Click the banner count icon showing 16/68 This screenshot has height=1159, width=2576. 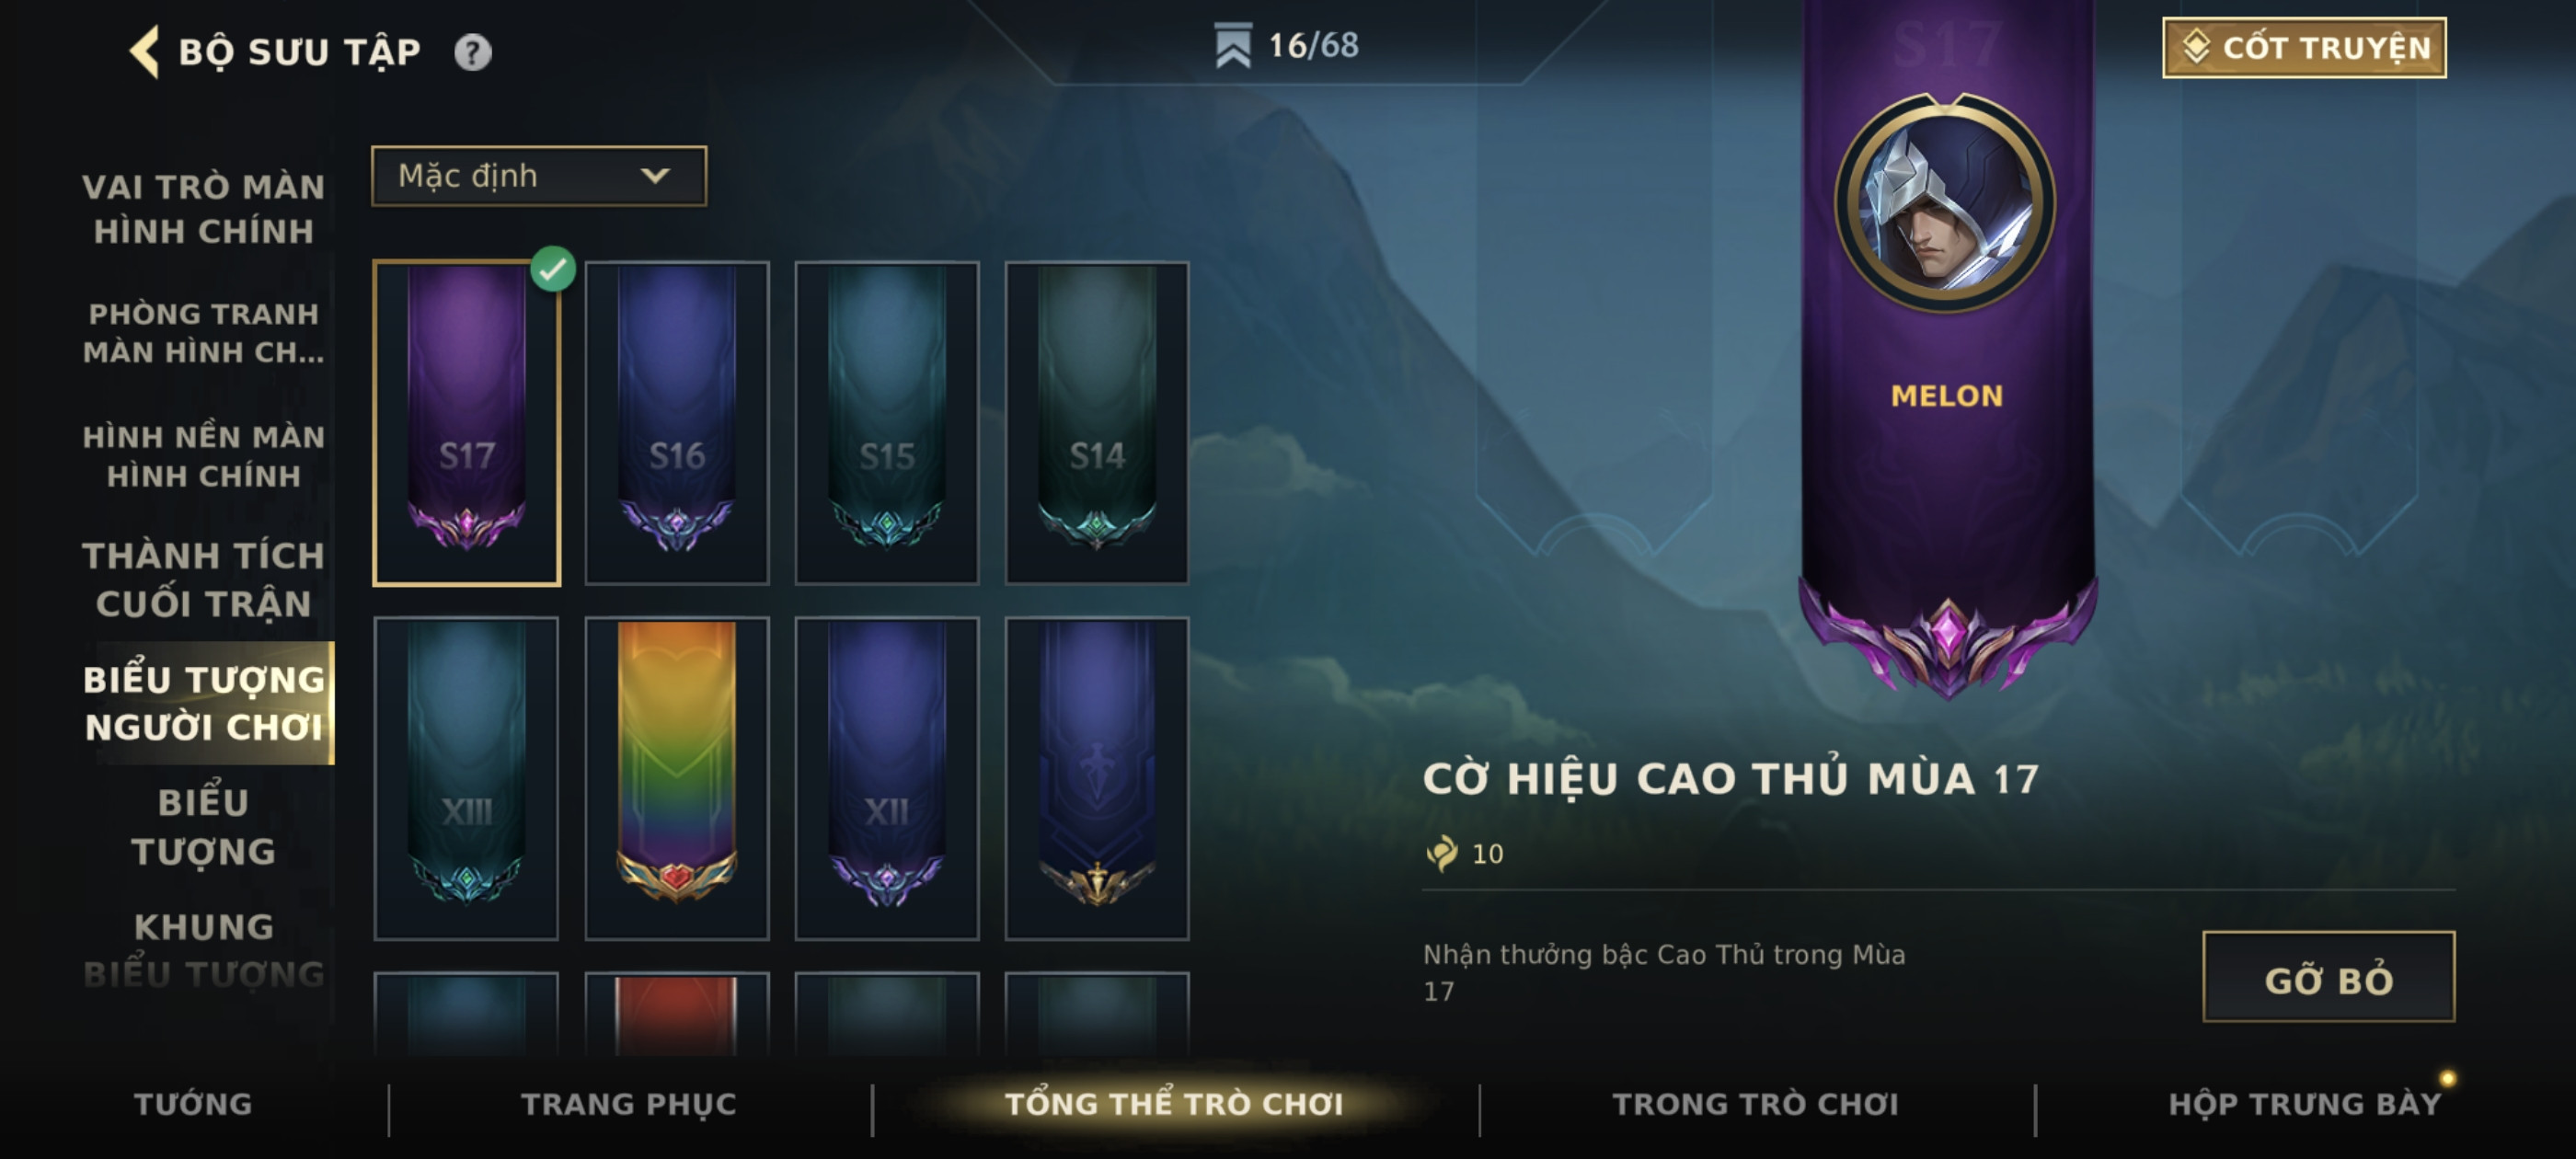click(x=1233, y=45)
